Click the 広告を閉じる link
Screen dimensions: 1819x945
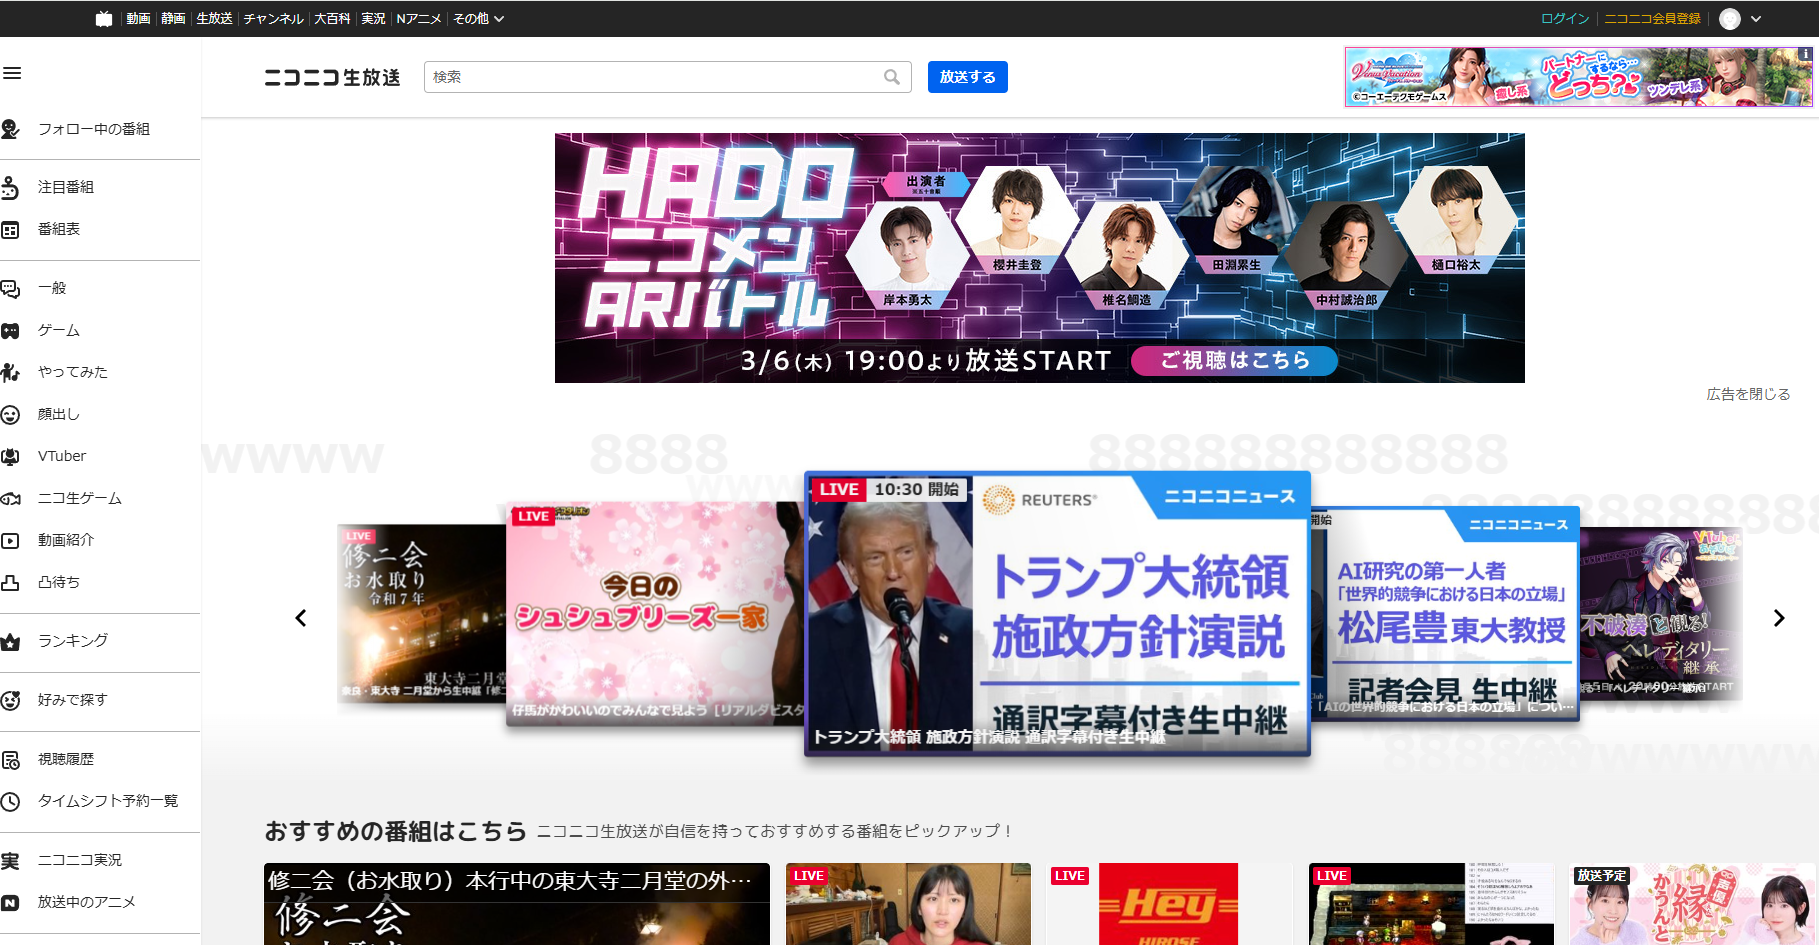(x=1748, y=394)
